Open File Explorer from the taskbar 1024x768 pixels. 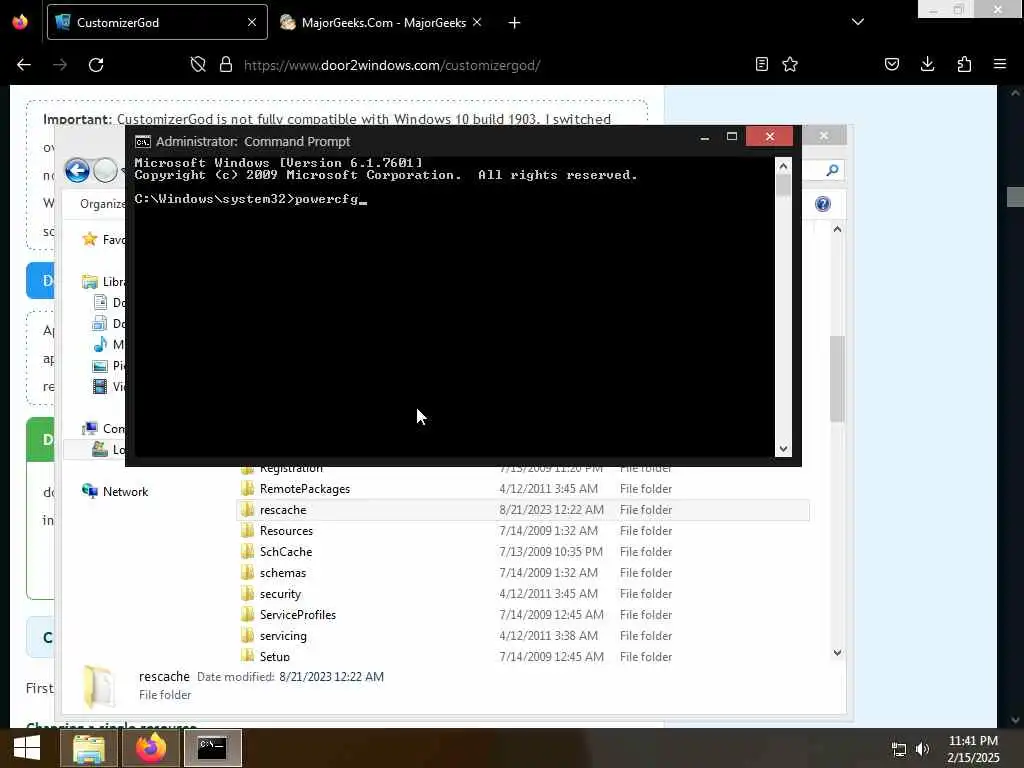click(89, 748)
